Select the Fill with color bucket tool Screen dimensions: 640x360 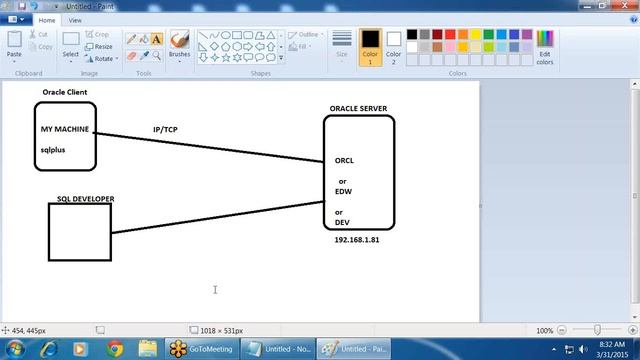point(144,39)
